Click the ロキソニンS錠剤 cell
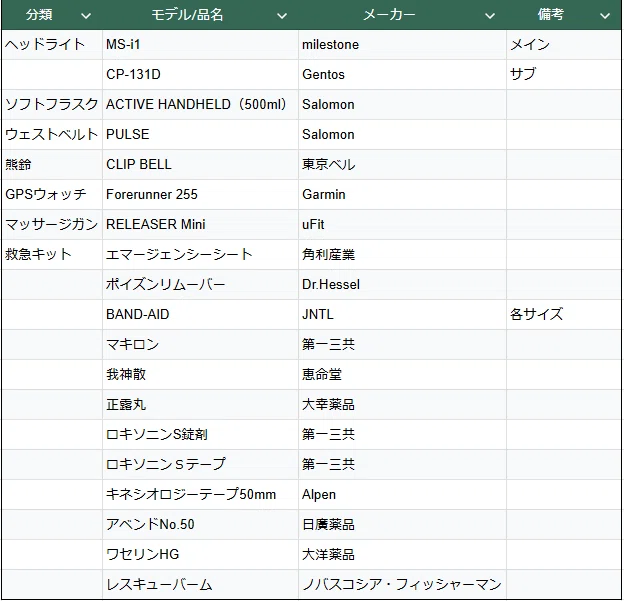 [x=200, y=434]
